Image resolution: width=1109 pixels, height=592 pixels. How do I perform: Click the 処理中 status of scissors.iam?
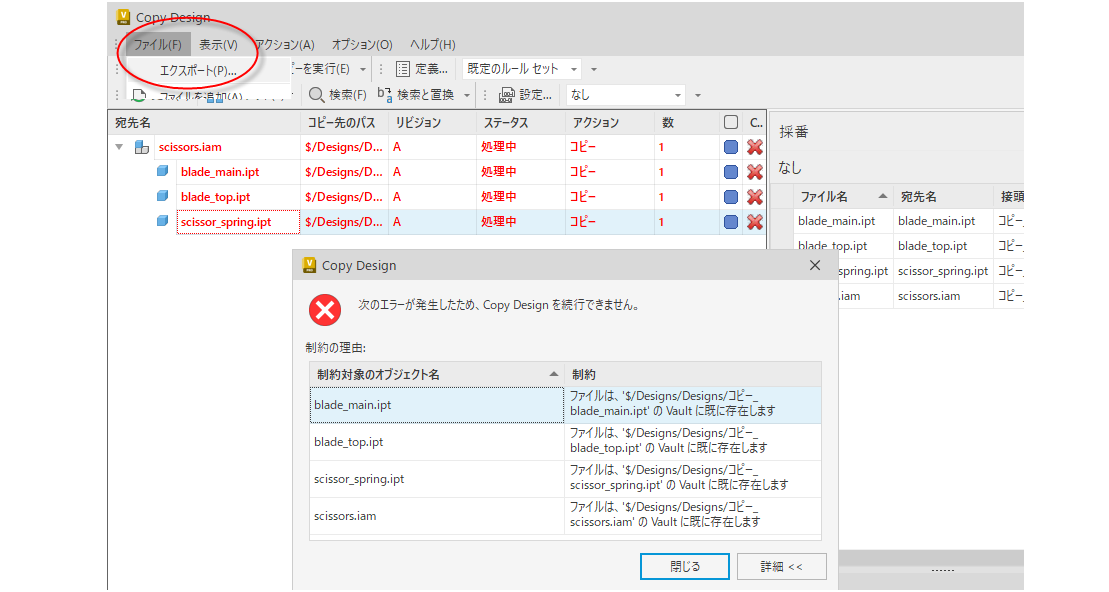click(x=499, y=147)
